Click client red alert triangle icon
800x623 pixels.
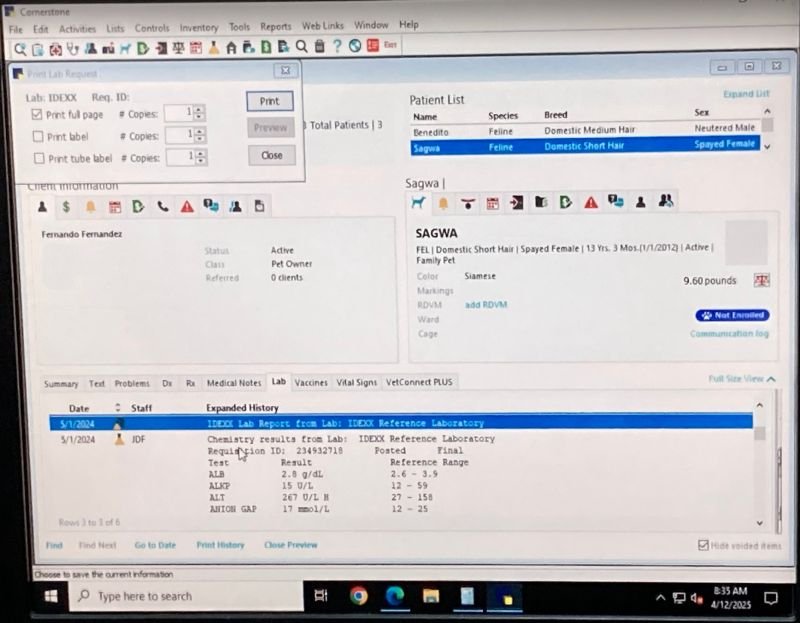click(x=187, y=206)
